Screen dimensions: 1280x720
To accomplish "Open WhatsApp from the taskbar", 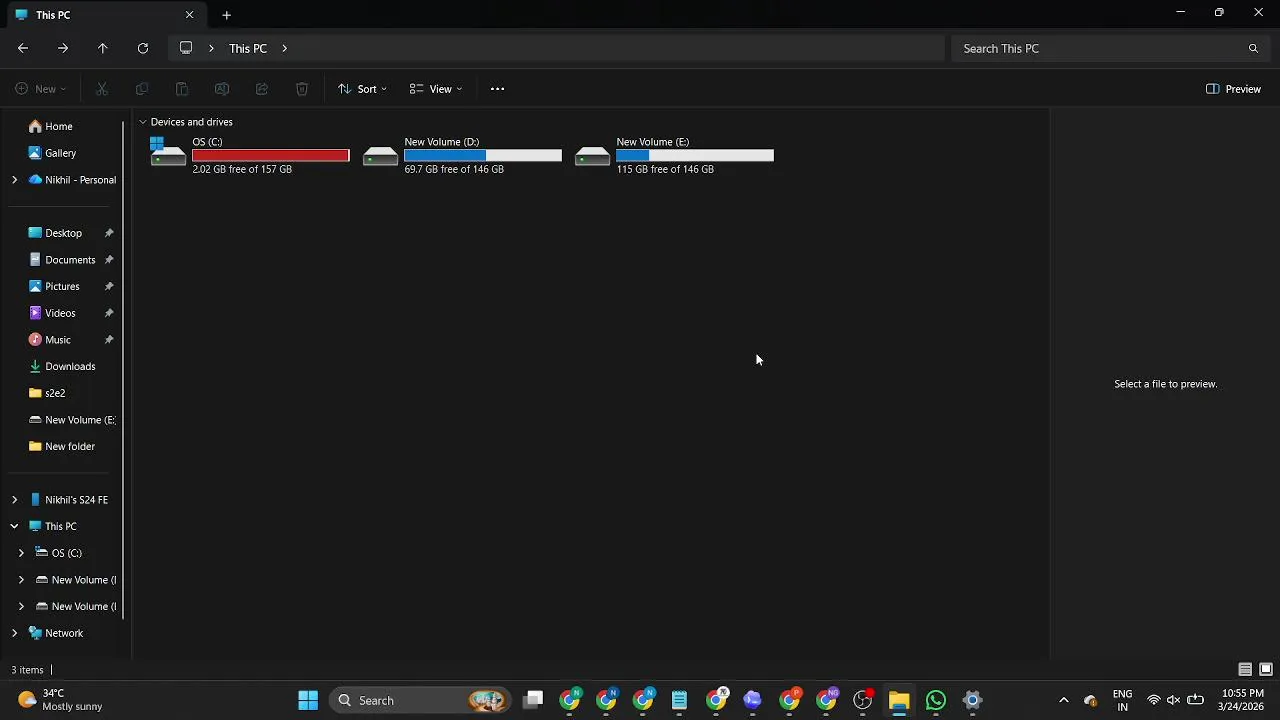I will pos(936,701).
